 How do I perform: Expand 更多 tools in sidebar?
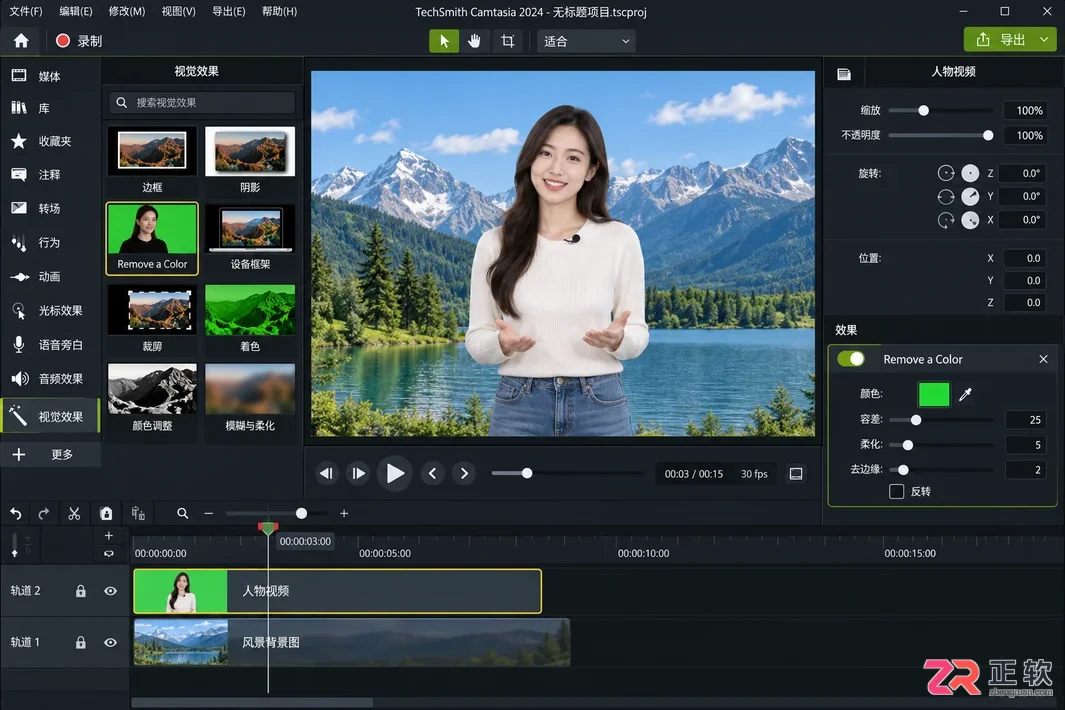coord(50,455)
